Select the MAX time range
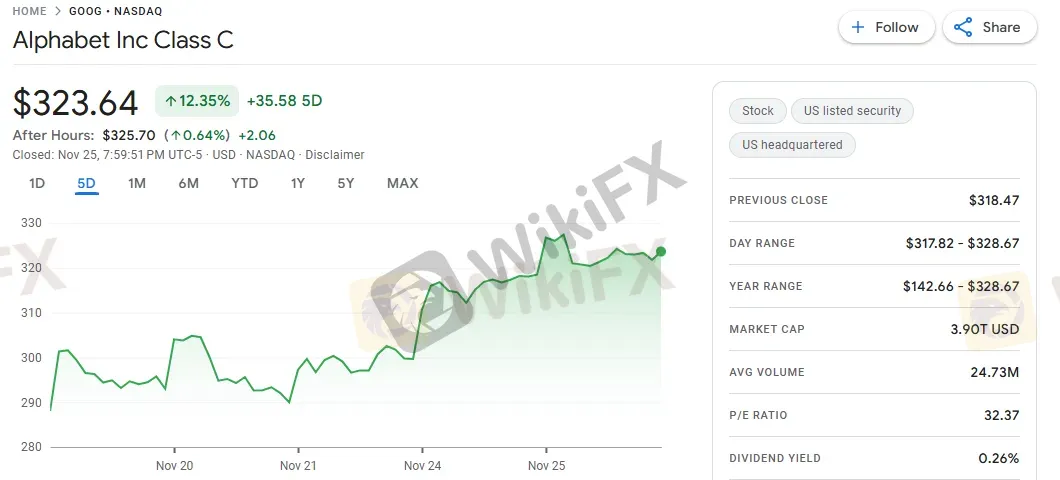Image resolution: width=1060 pixels, height=480 pixels. [x=402, y=183]
